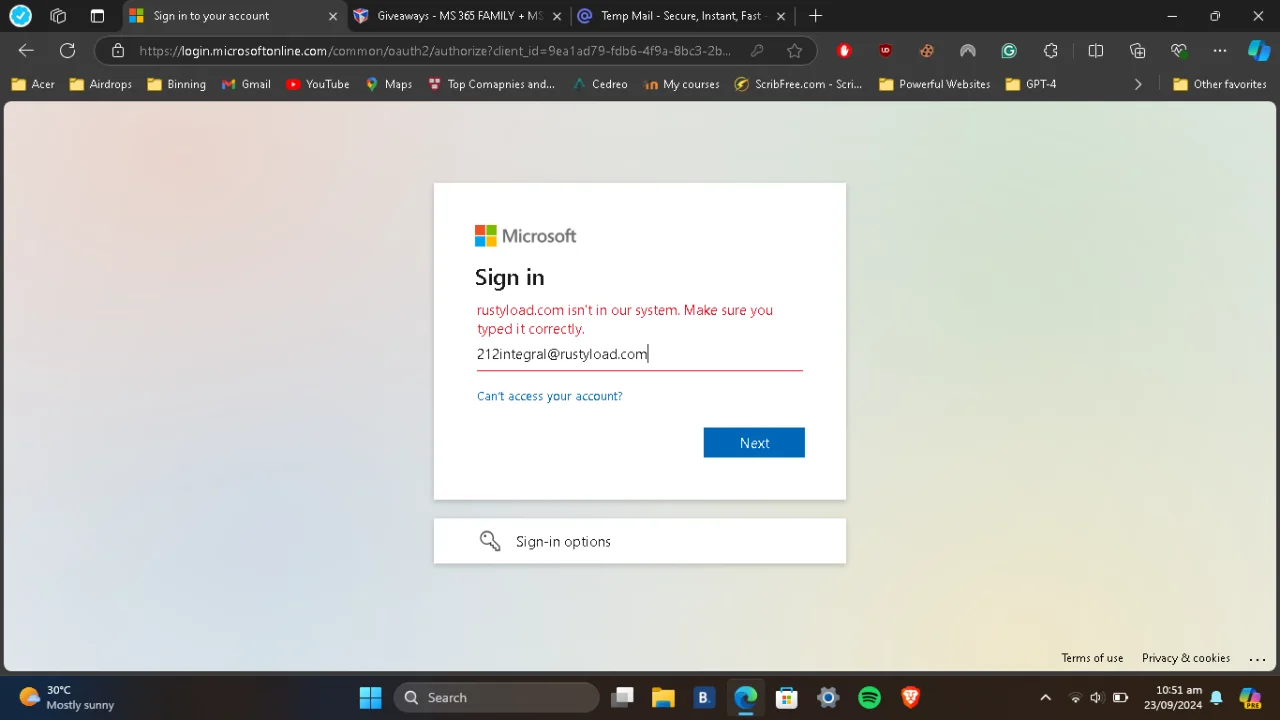Open the Binning bookmarks folder

pyautogui.click(x=176, y=84)
